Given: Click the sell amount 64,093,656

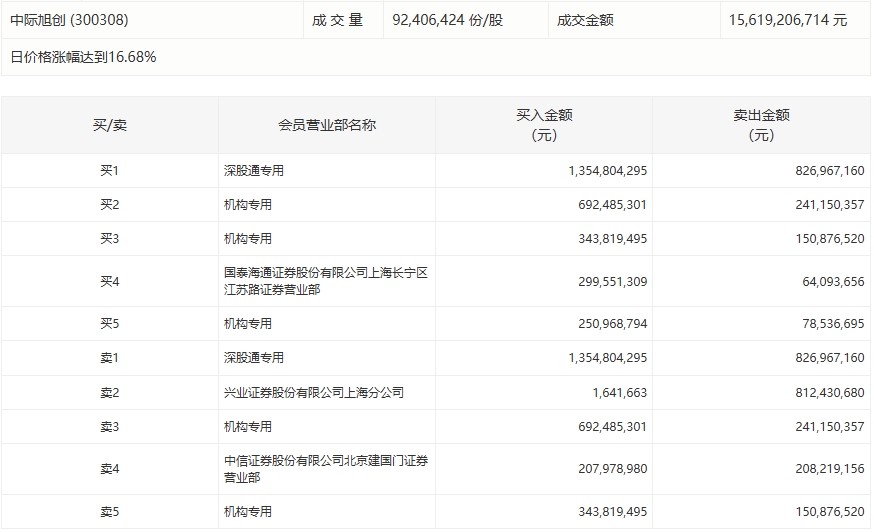Looking at the screenshot, I should pyautogui.click(x=833, y=282).
